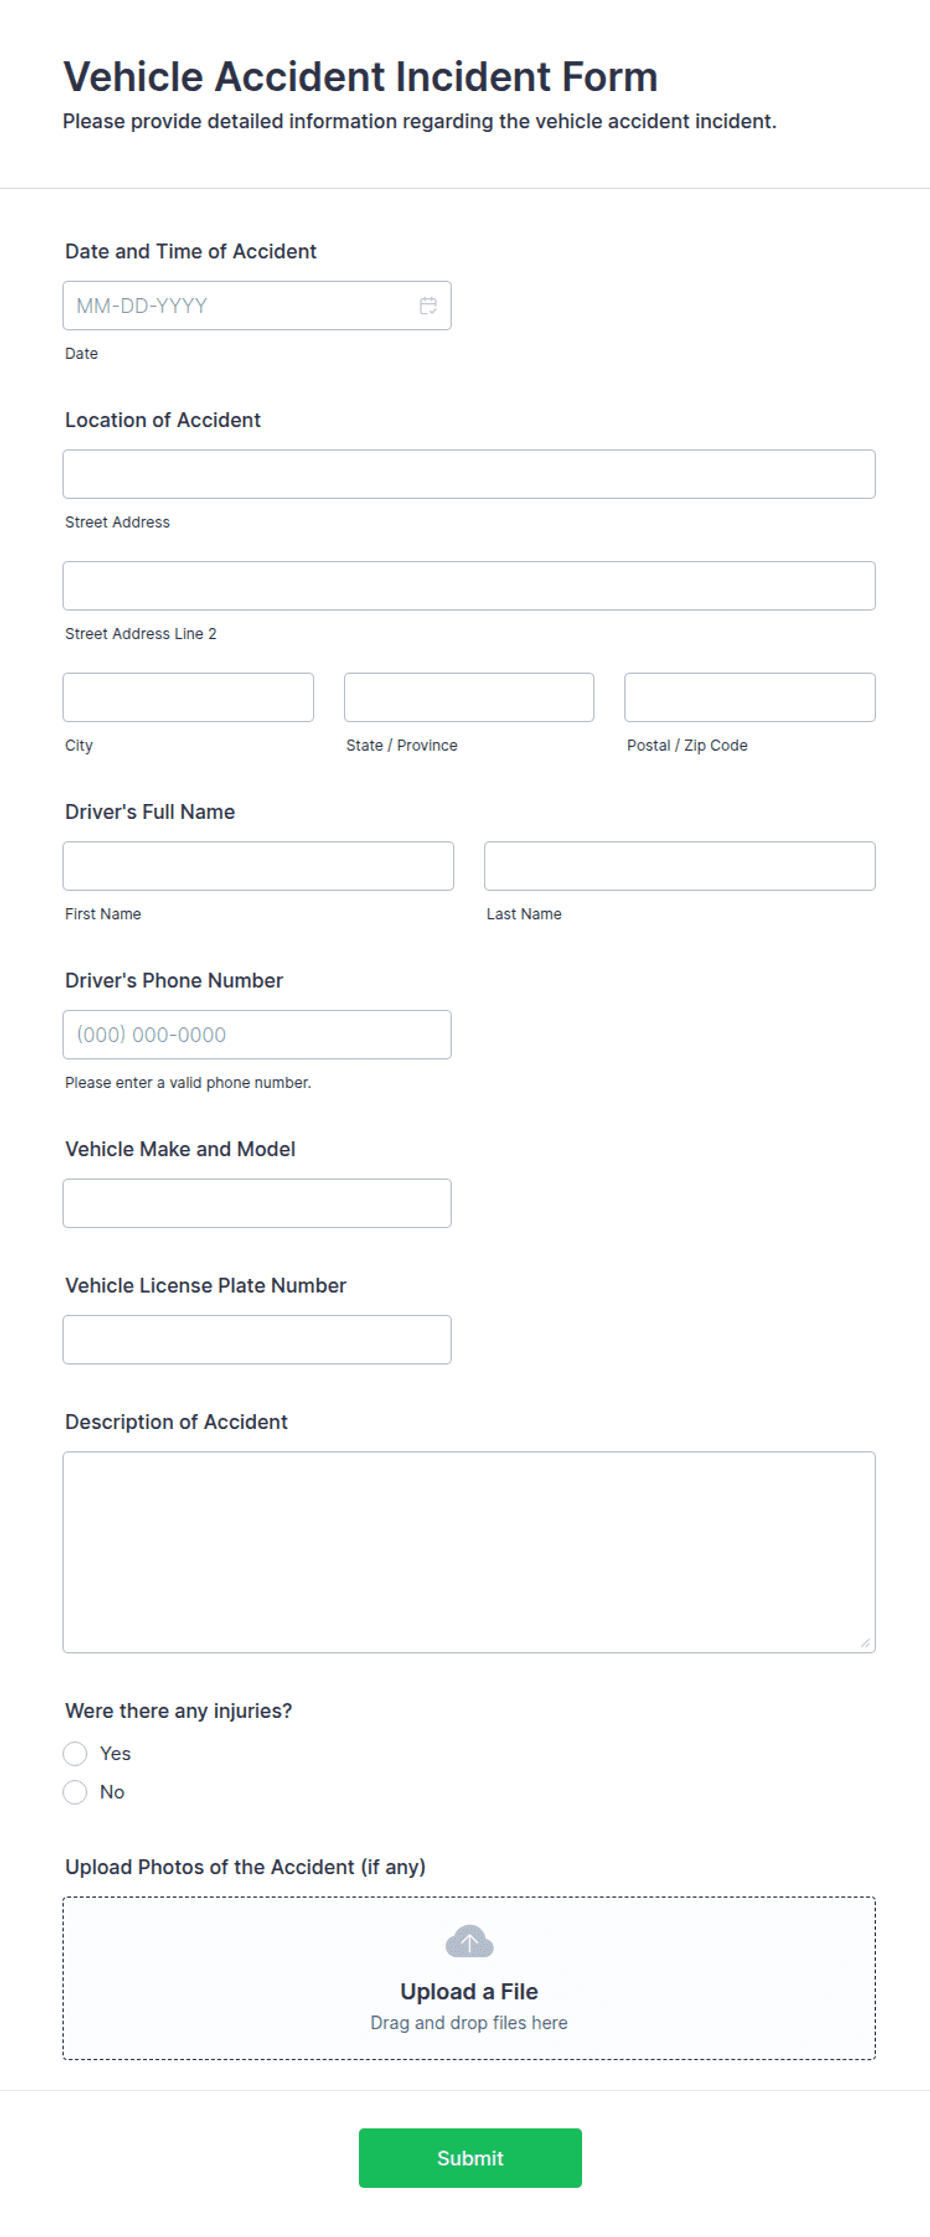The height and width of the screenshot is (2237, 930).
Task: Click the 'Vehicle Make and Model' label
Action: (x=180, y=1149)
